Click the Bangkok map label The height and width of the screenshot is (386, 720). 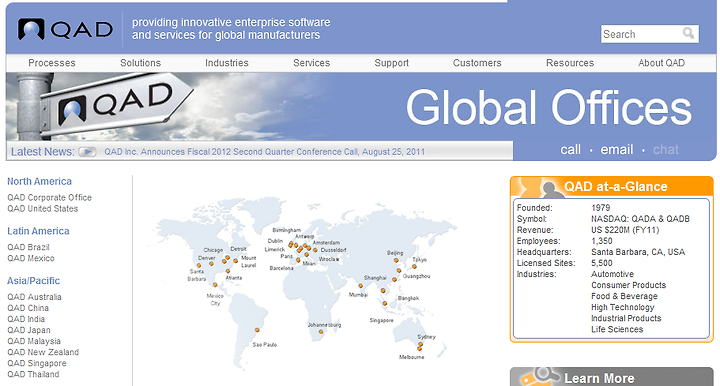(408, 298)
